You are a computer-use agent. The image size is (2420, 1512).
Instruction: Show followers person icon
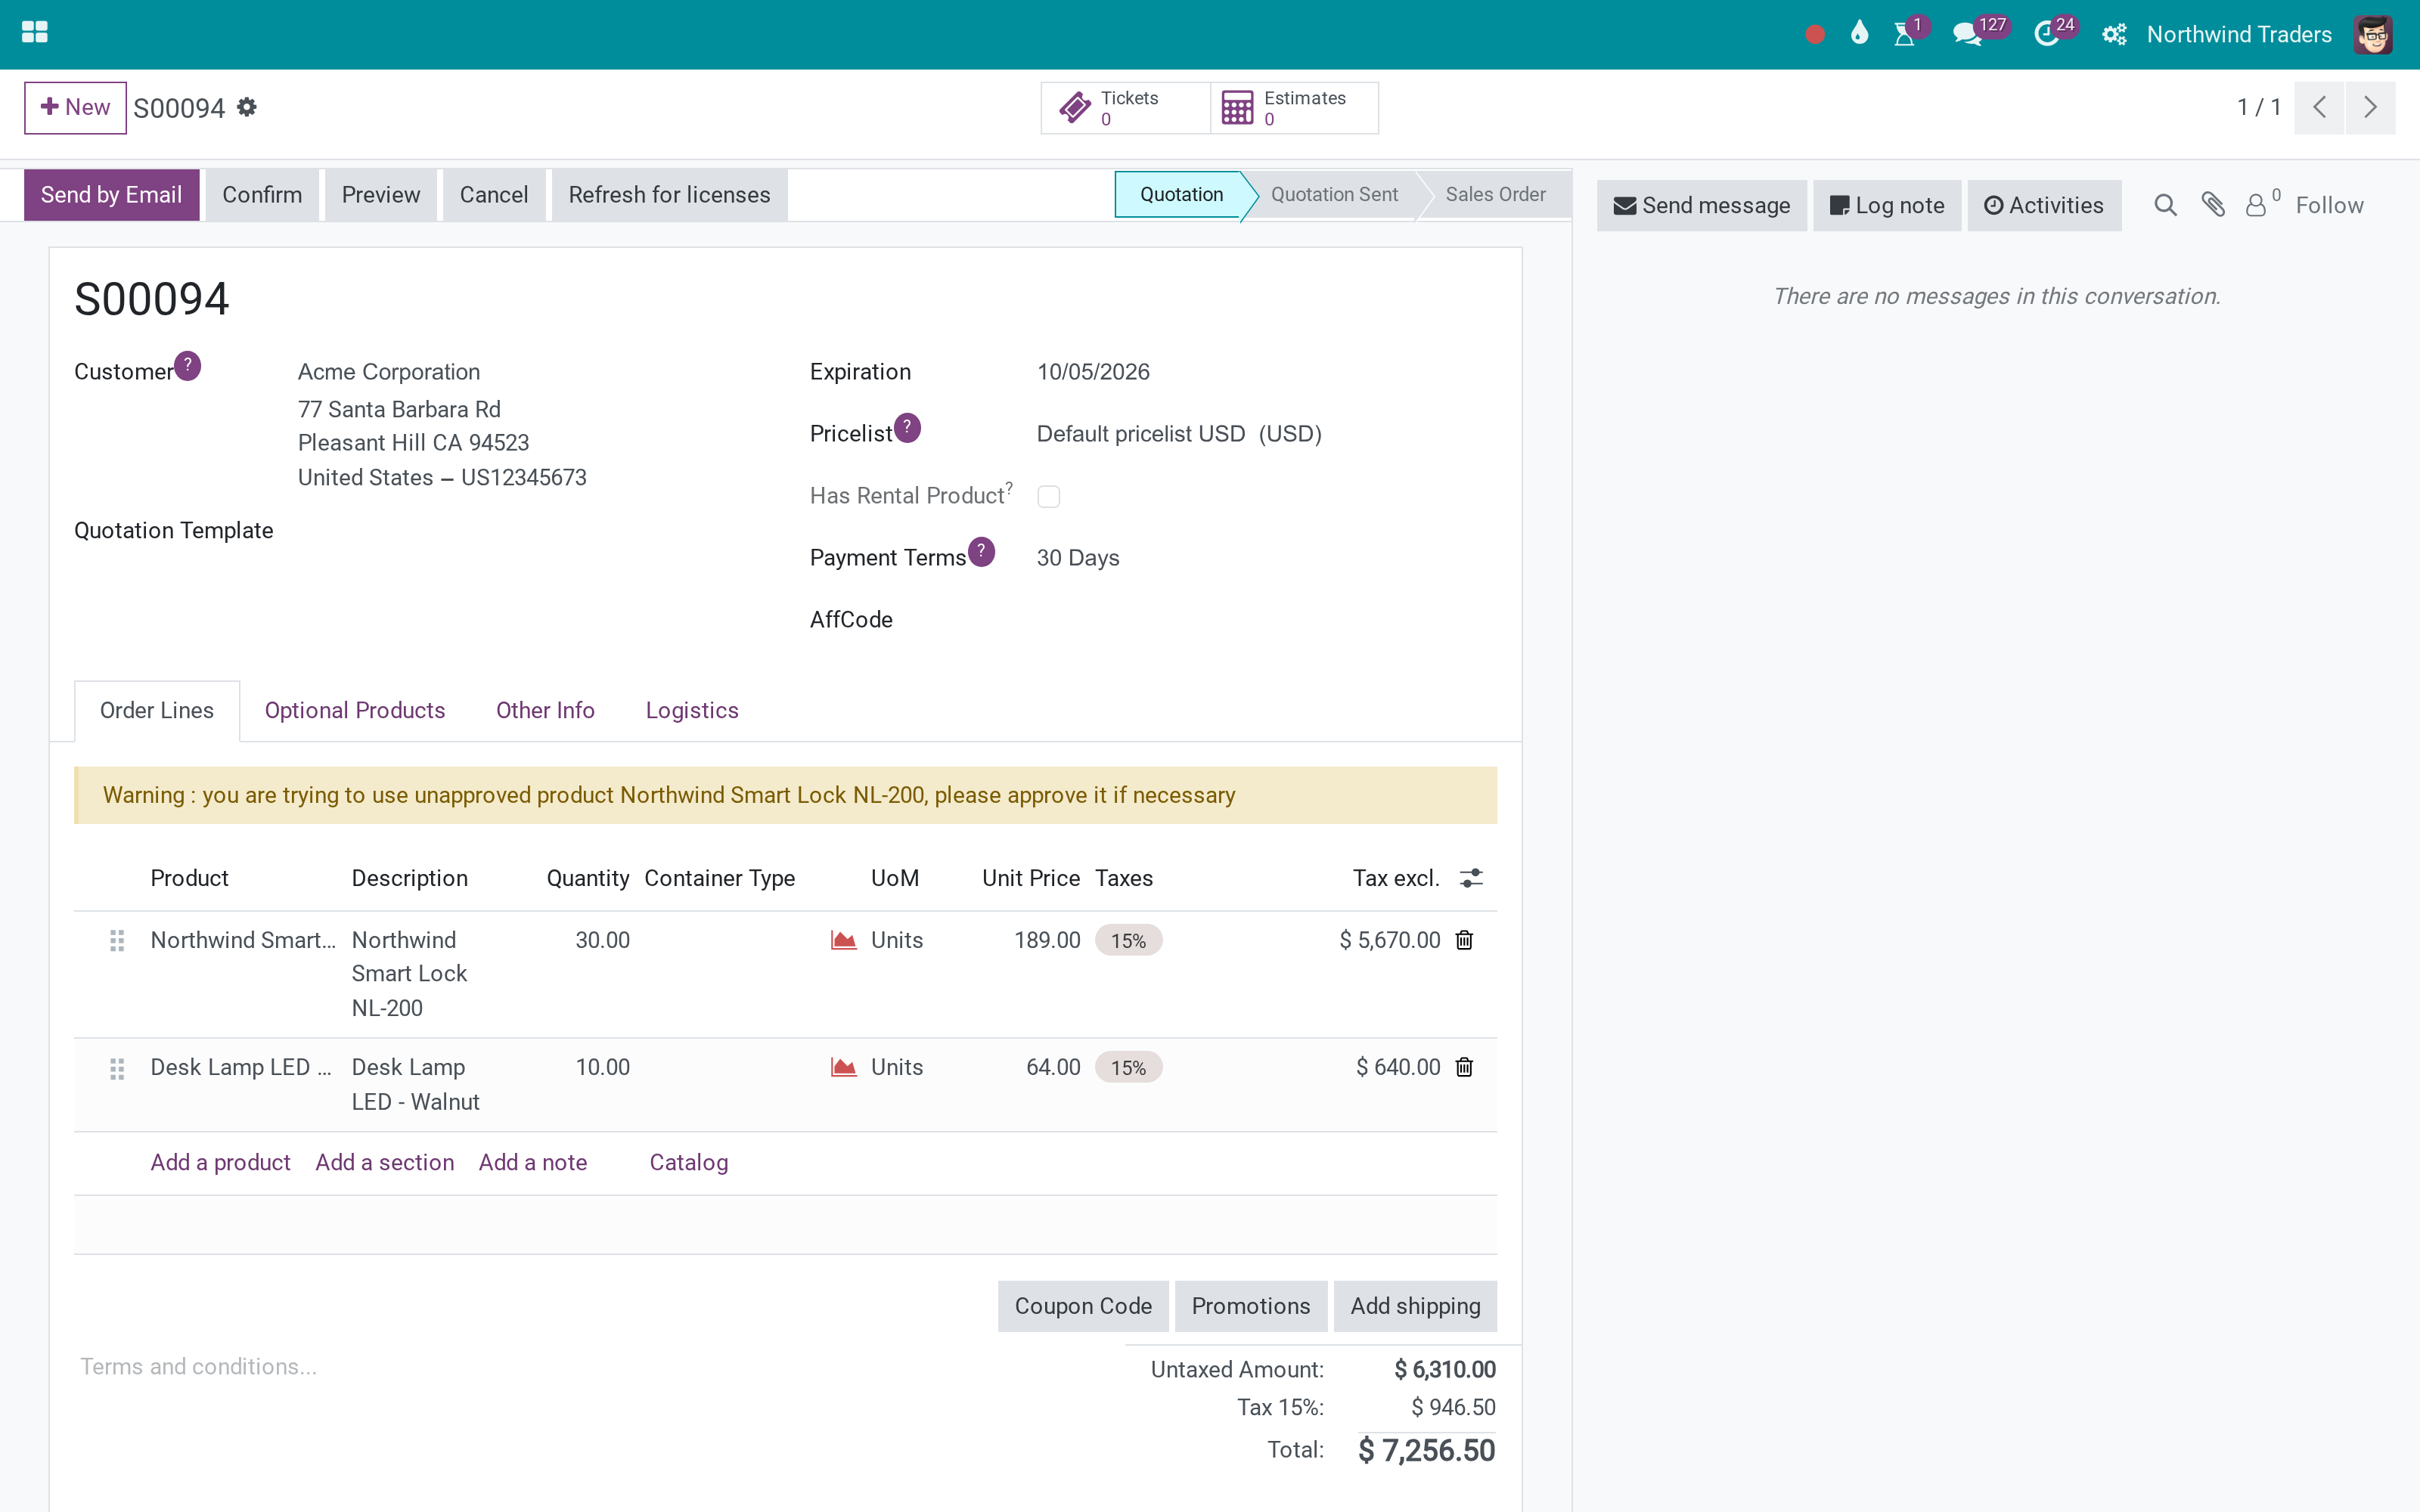tap(2256, 205)
